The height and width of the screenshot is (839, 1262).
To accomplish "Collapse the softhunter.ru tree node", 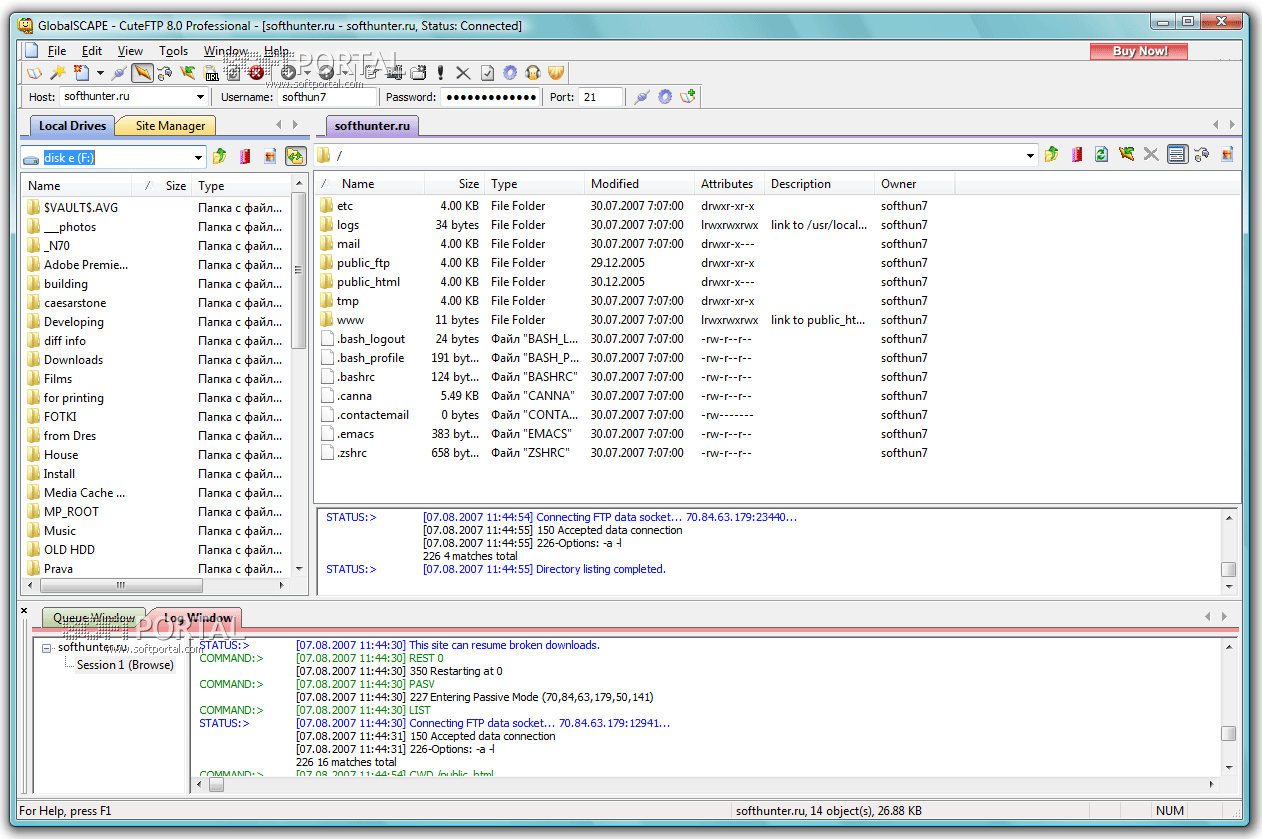I will 47,648.
